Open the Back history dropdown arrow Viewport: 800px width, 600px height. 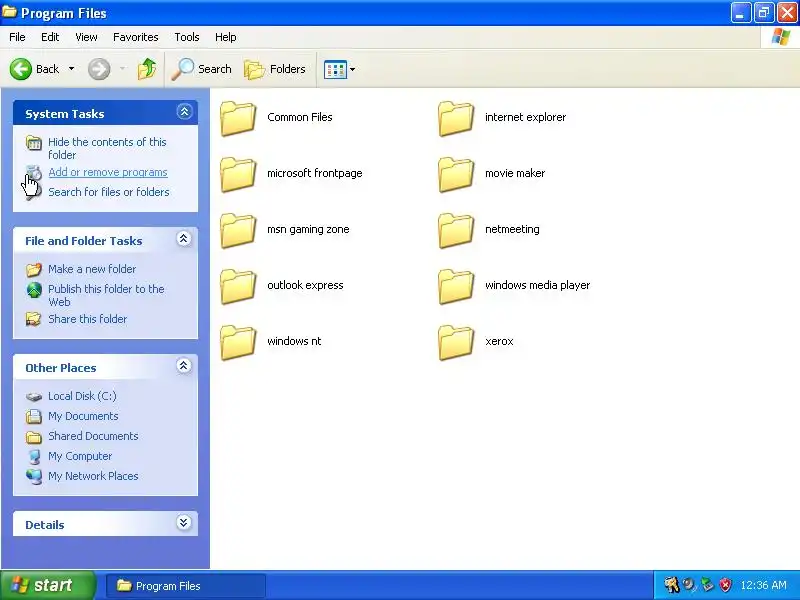click(71, 69)
